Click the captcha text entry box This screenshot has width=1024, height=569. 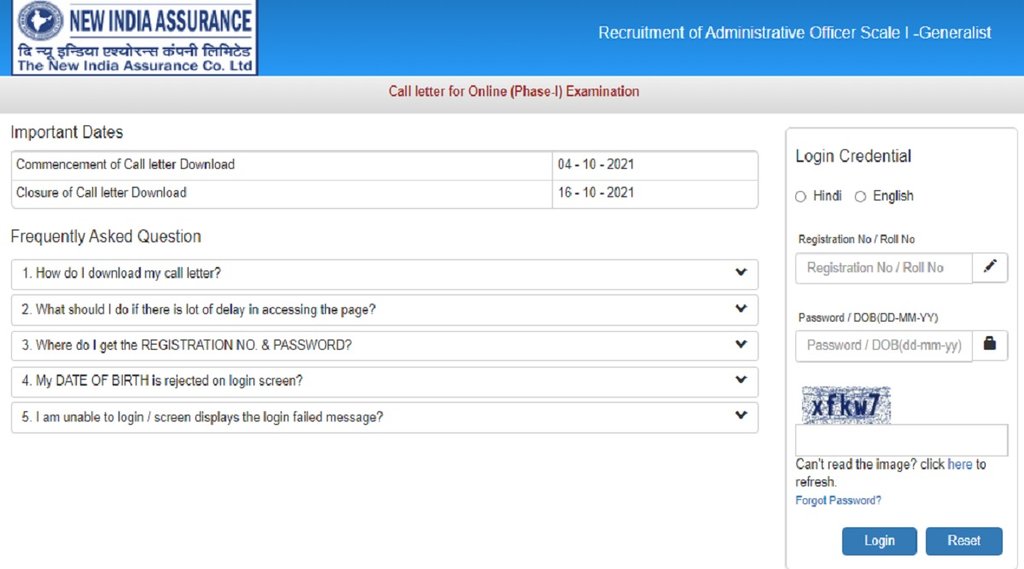pyautogui.click(x=901, y=440)
